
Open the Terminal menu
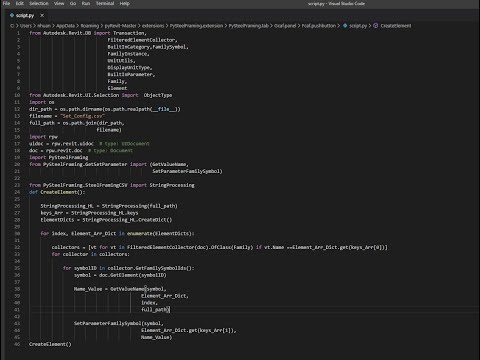pos(105,3)
